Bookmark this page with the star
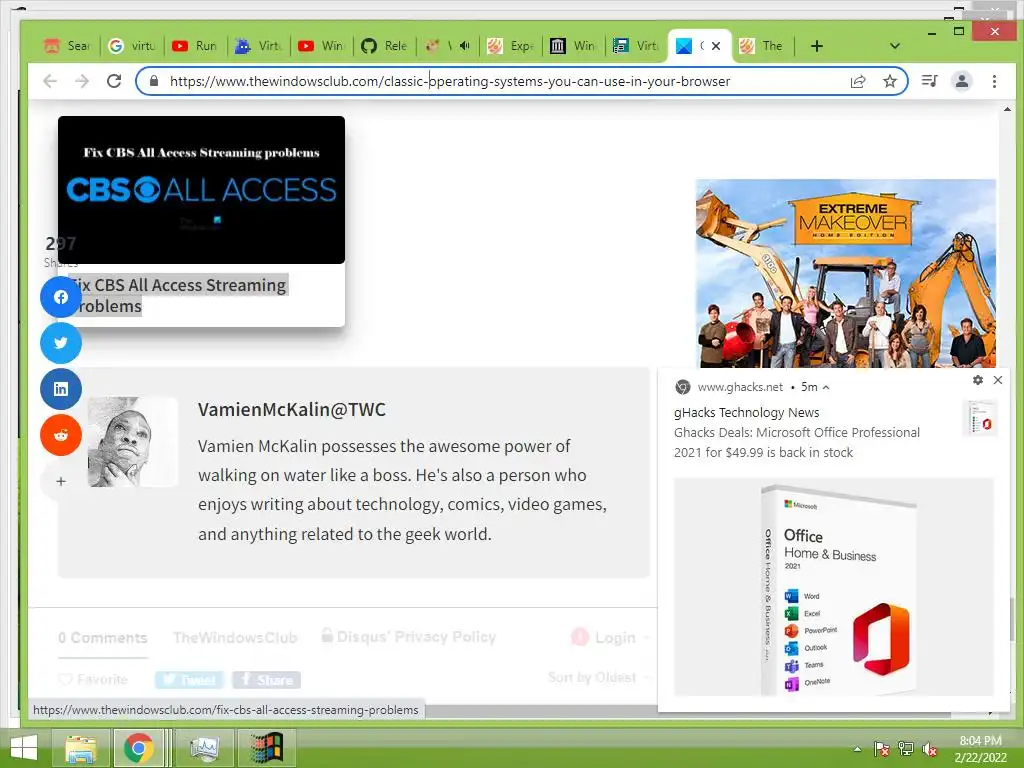Image resolution: width=1024 pixels, height=768 pixels. click(x=889, y=81)
